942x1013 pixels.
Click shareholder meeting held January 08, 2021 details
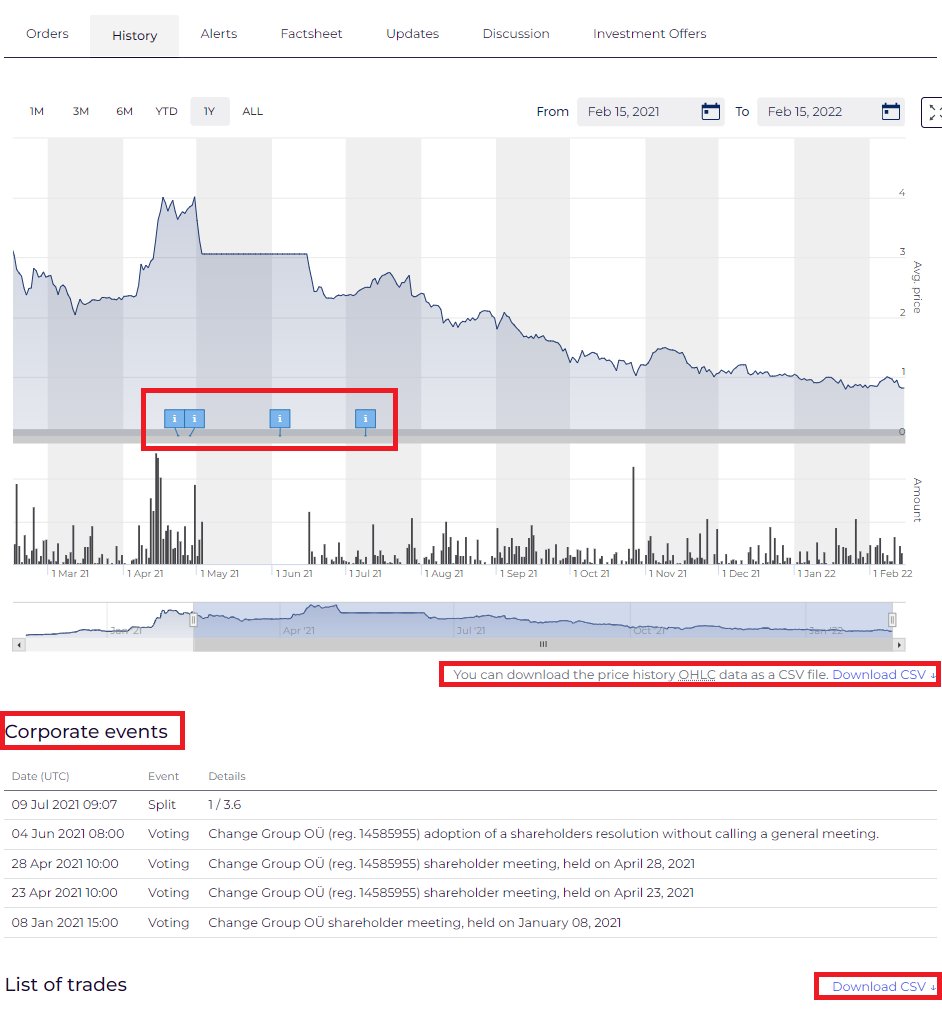[x=415, y=922]
